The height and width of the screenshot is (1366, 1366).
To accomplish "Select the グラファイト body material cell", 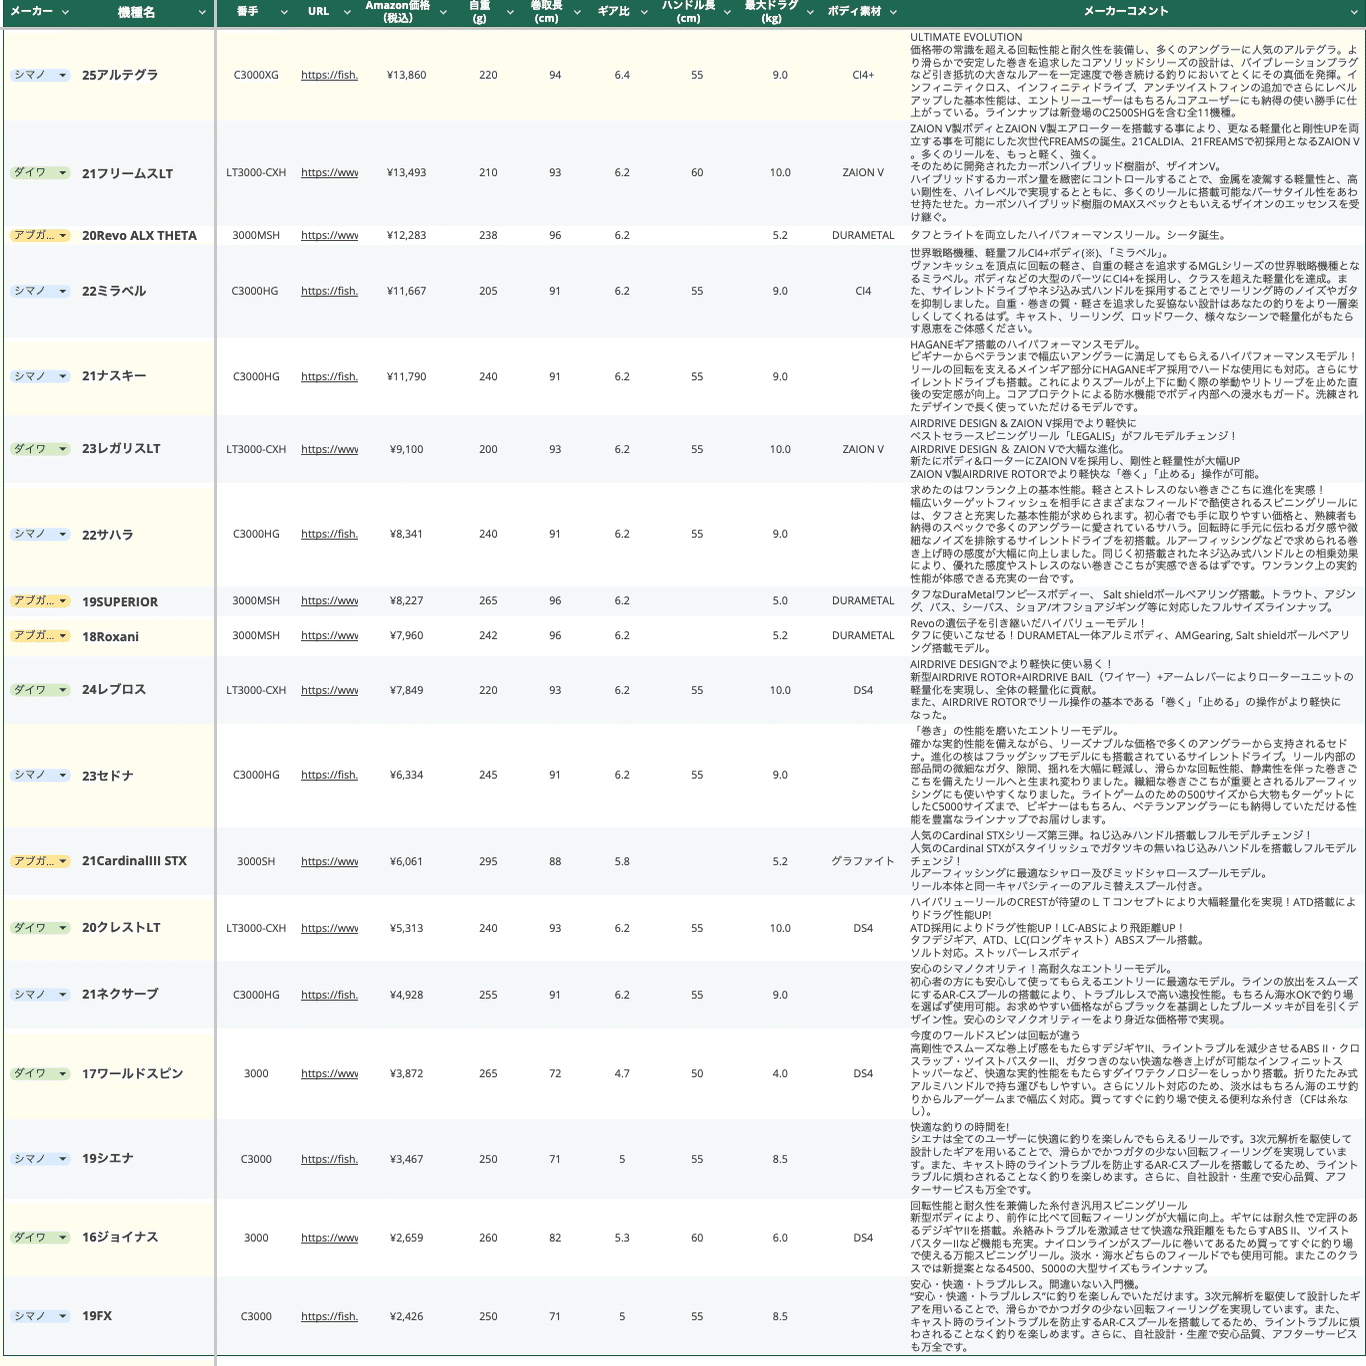I will coord(863,861).
